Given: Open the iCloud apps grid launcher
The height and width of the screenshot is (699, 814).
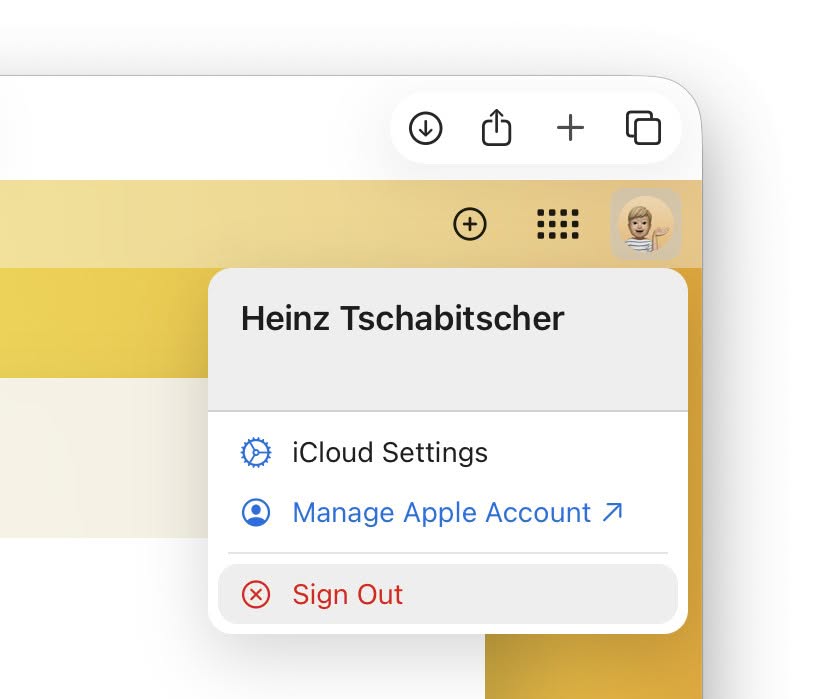Looking at the screenshot, I should tap(558, 224).
